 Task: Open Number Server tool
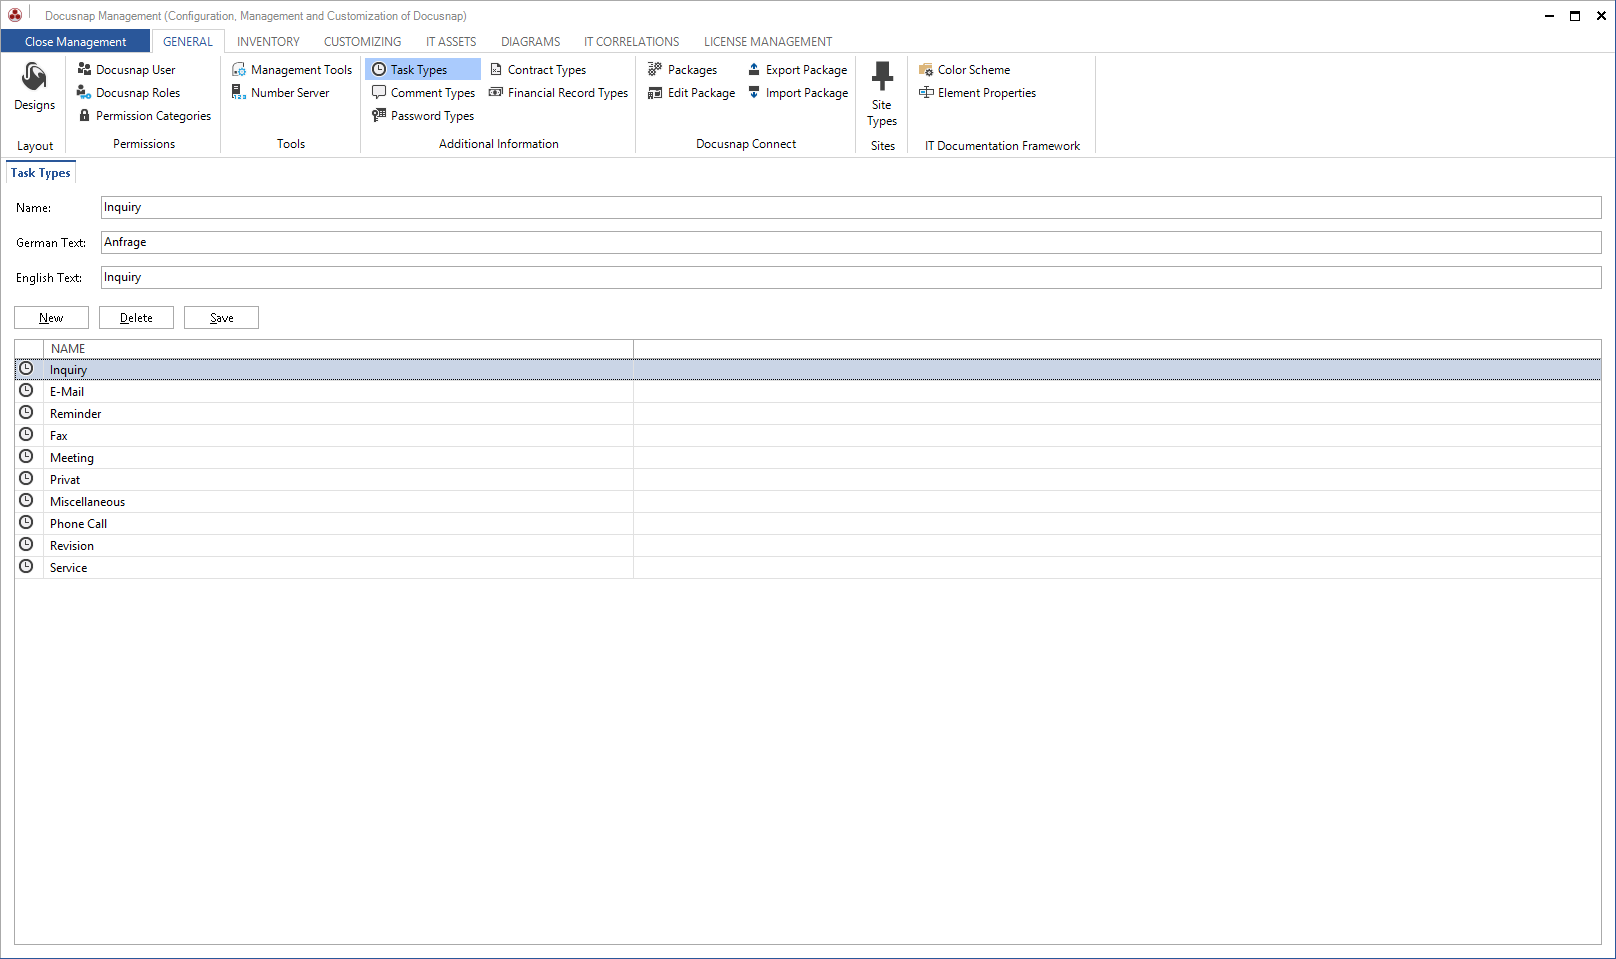281,93
